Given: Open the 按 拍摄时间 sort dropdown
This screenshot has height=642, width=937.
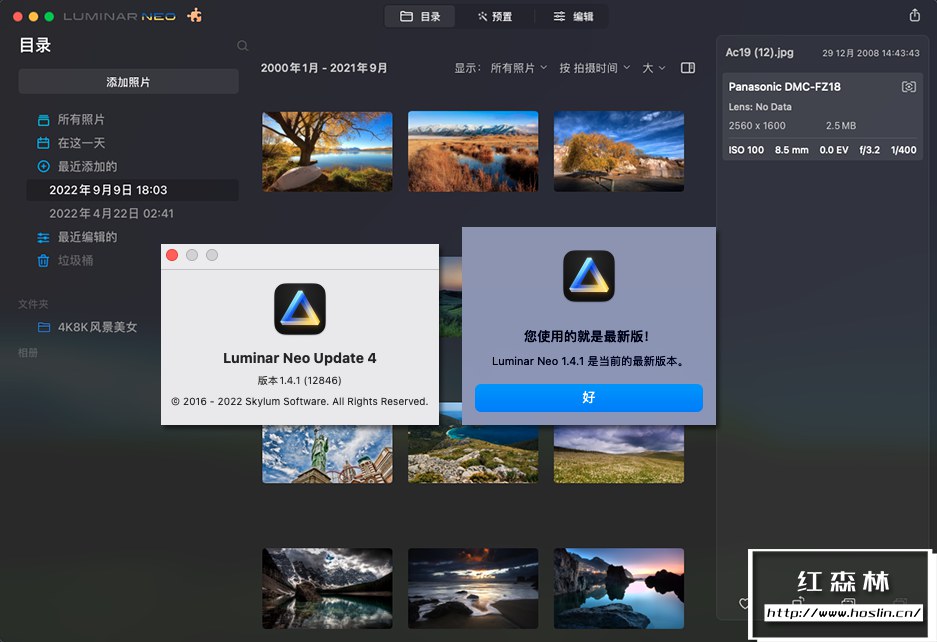Looking at the screenshot, I should [594, 68].
